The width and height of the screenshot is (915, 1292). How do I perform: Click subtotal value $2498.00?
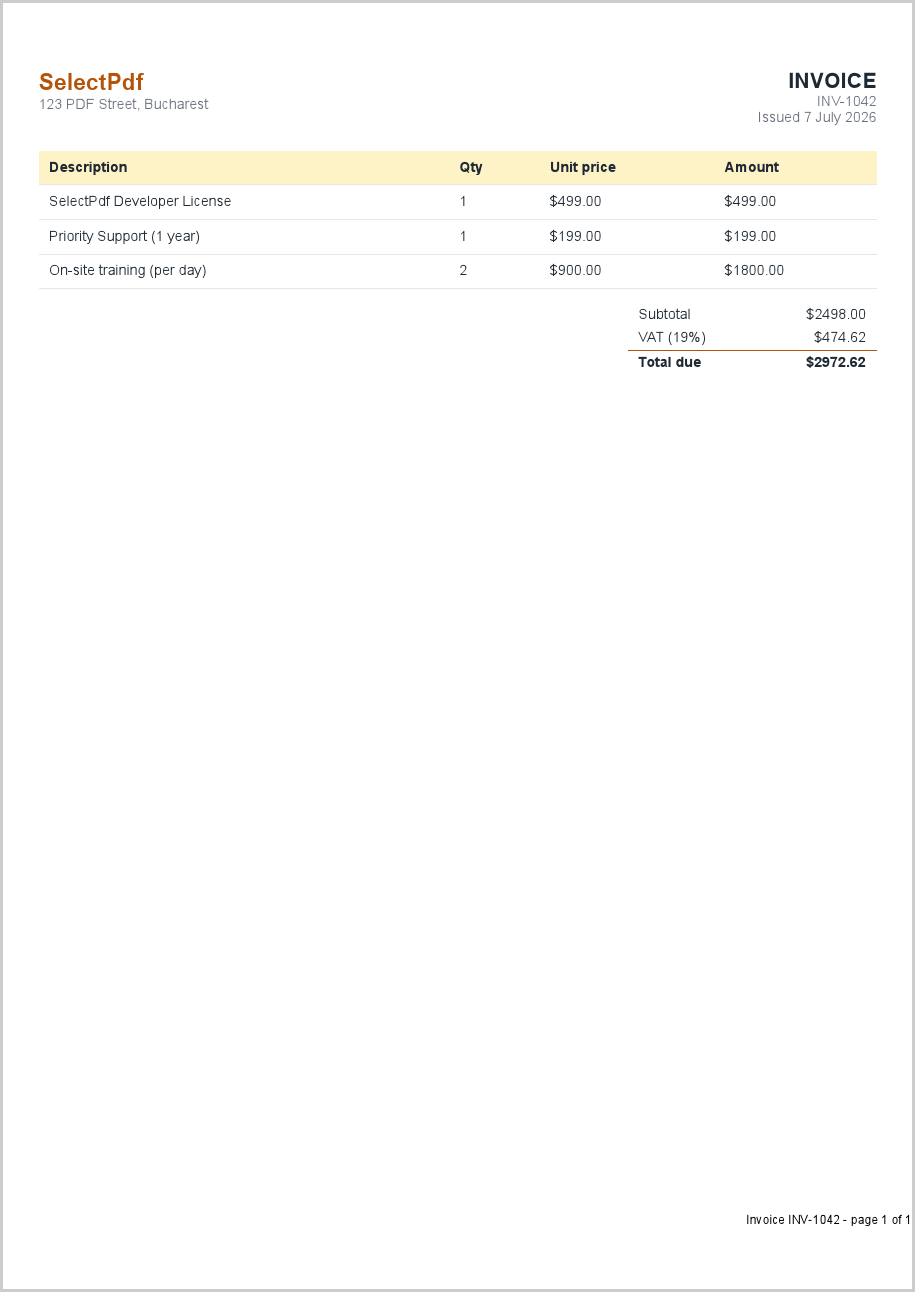coord(836,314)
